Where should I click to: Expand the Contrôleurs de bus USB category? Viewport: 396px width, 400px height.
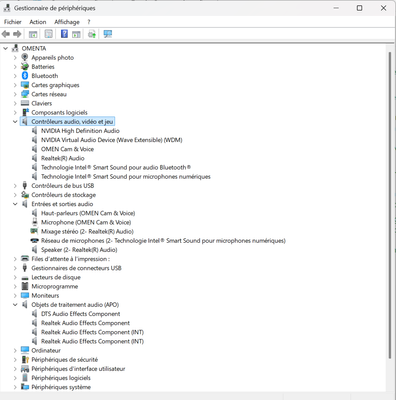click(x=15, y=185)
